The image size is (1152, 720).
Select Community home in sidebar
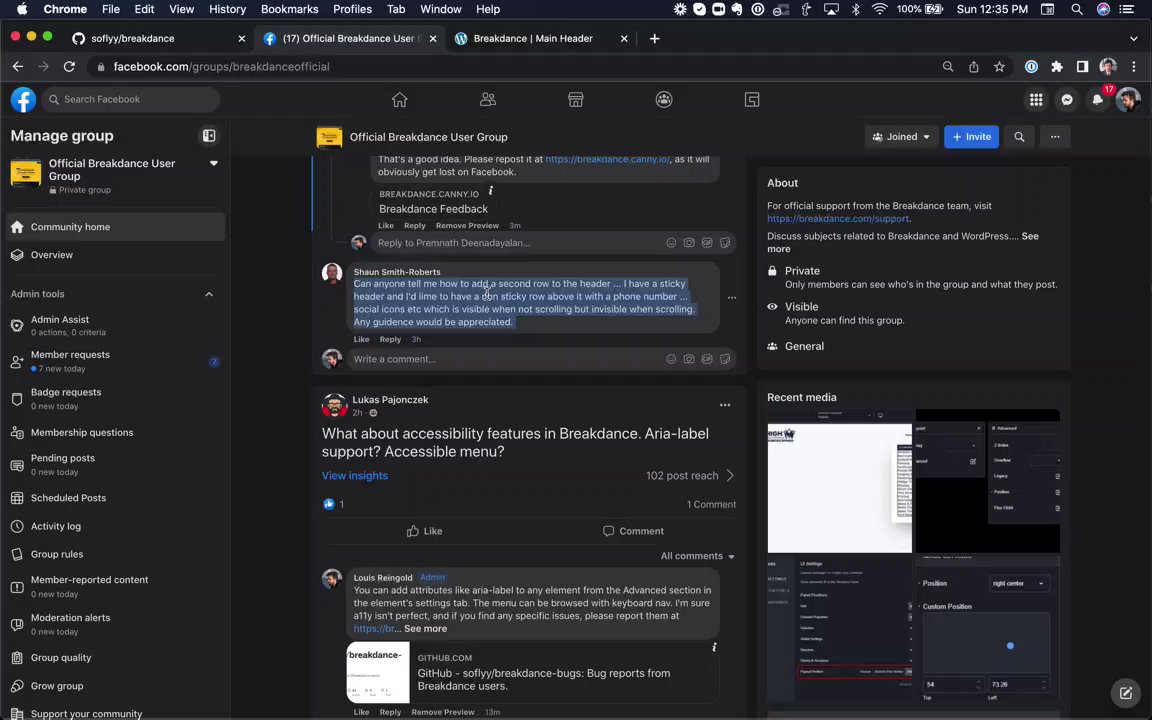pyautogui.click(x=115, y=227)
